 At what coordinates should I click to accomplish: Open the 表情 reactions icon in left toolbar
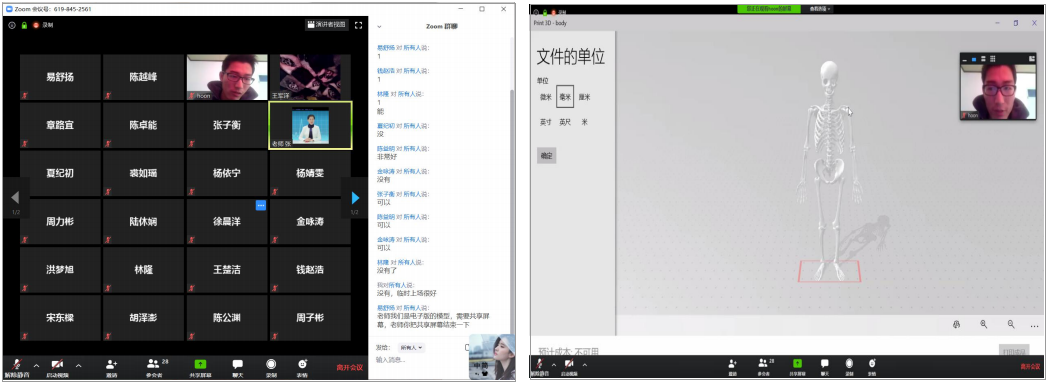(x=303, y=366)
